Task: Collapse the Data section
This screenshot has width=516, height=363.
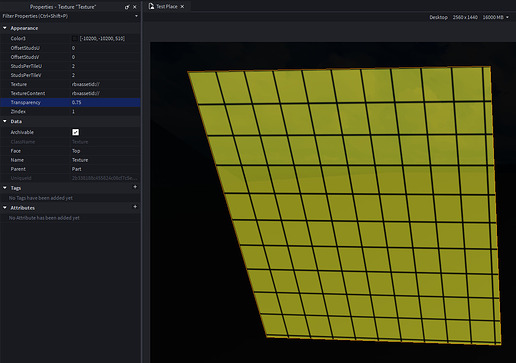Action: pos(5,121)
